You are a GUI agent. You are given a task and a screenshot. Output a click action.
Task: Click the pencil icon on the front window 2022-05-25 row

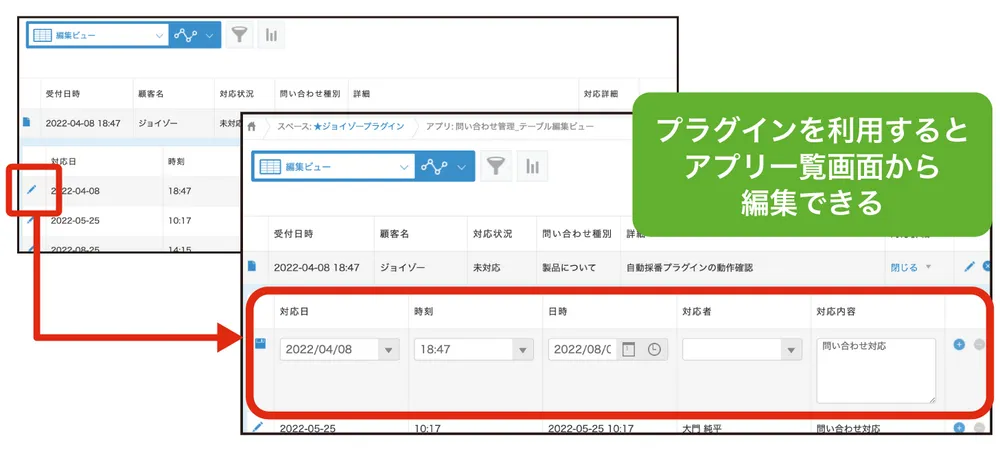(258, 426)
